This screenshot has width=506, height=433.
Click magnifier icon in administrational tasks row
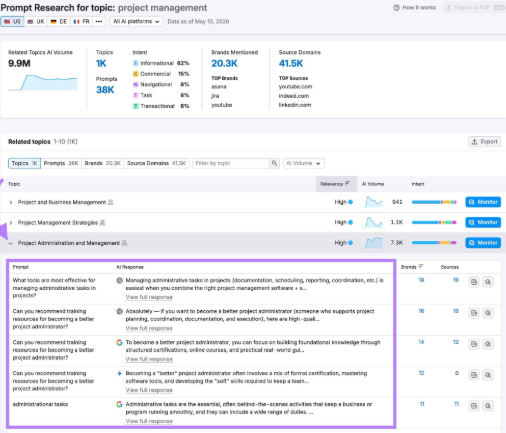[488, 406]
